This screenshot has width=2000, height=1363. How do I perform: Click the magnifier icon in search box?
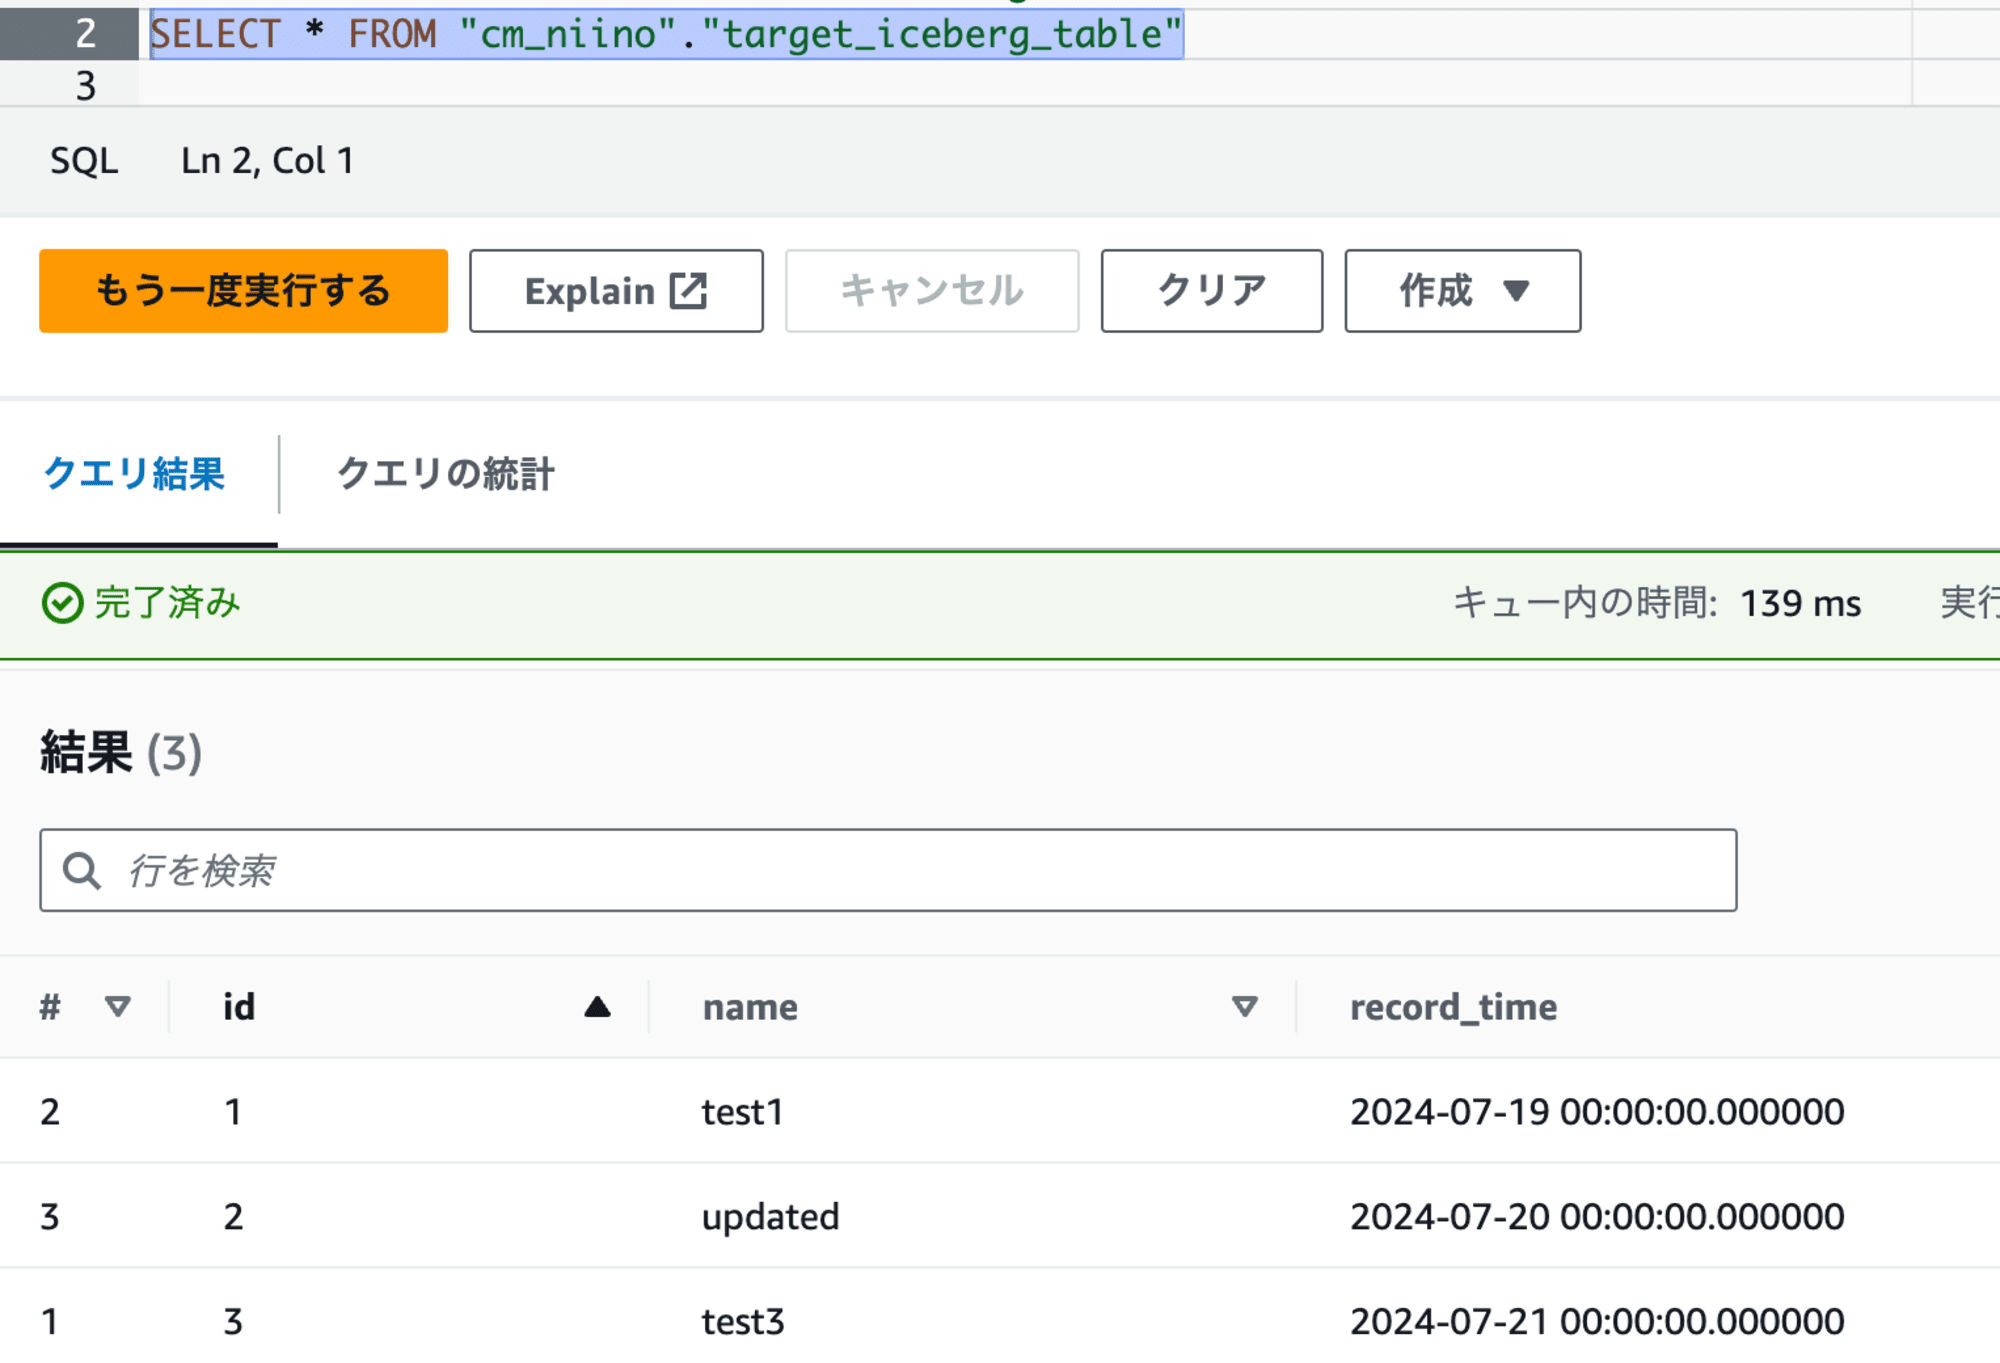82,871
